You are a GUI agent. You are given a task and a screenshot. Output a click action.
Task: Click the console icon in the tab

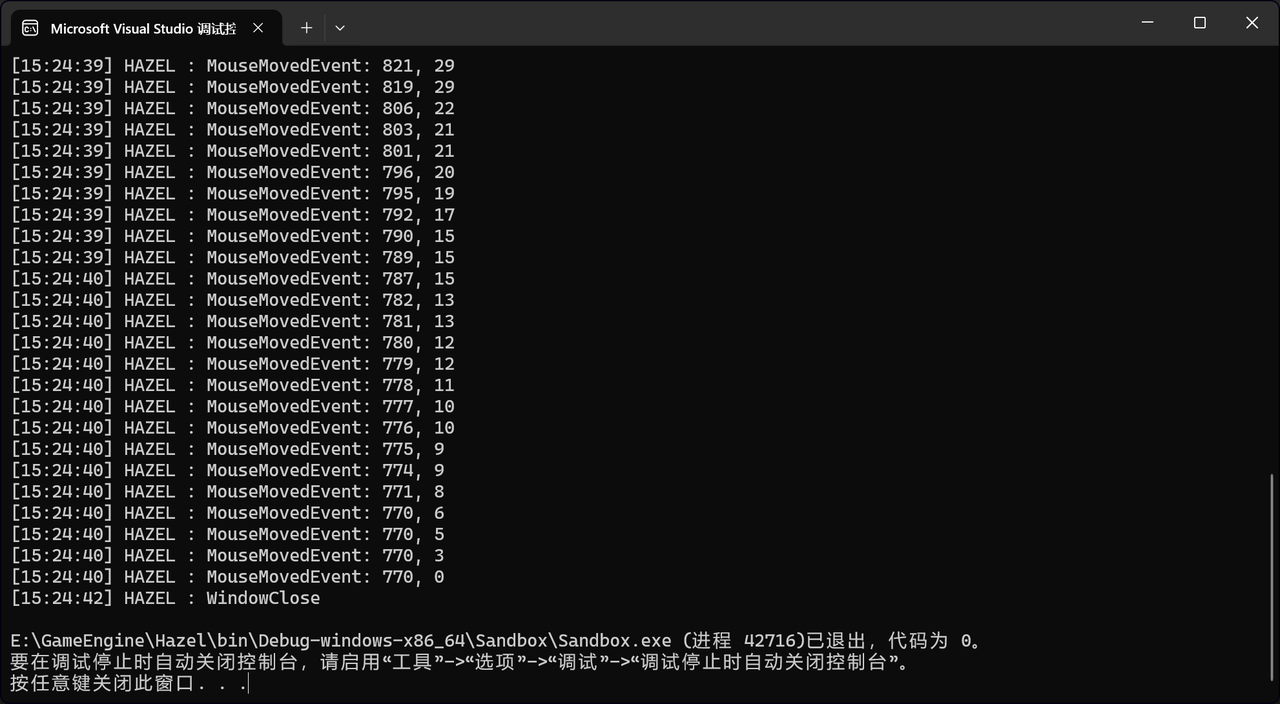click(x=30, y=28)
